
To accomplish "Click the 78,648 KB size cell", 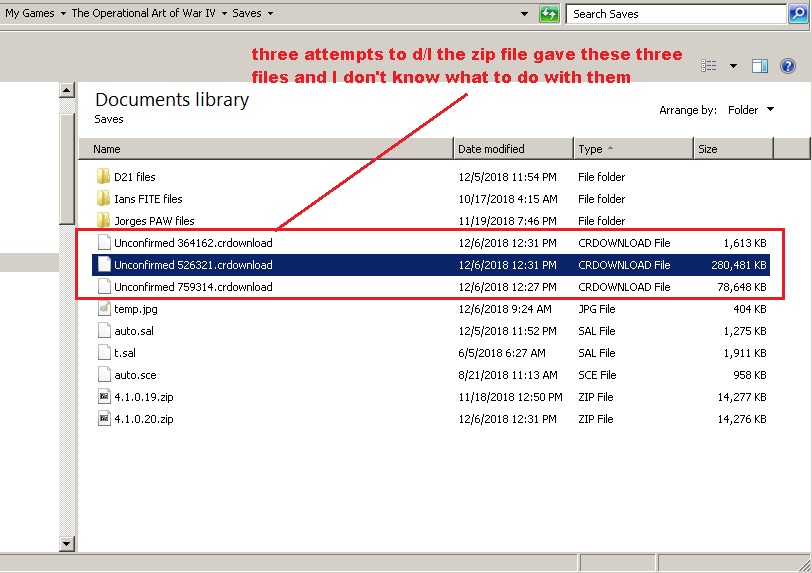I will (742, 286).
